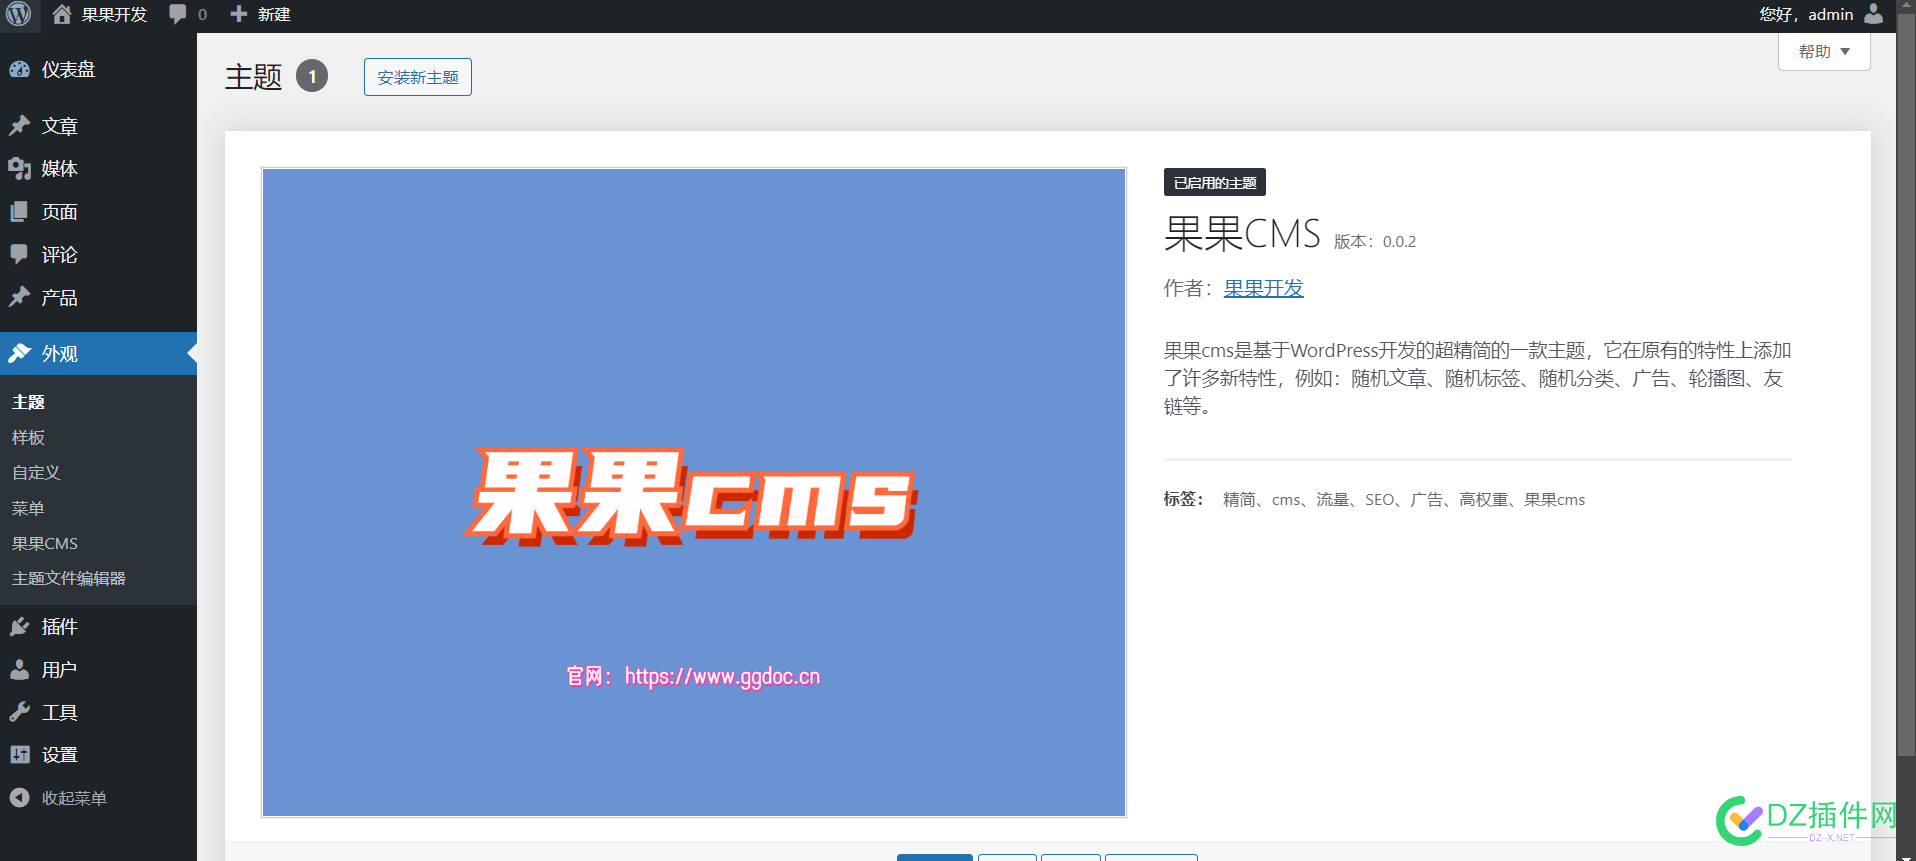Click the 用户 user icon

coord(19,670)
